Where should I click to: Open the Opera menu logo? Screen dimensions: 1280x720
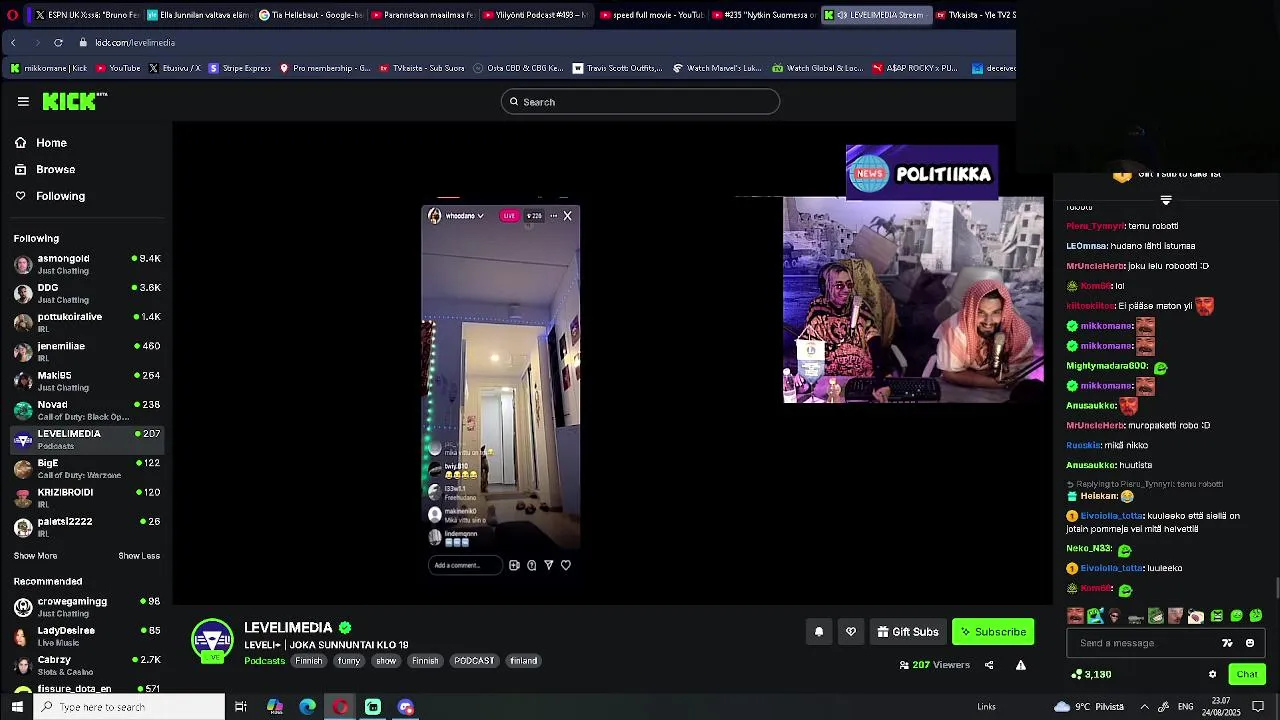pos(12,15)
